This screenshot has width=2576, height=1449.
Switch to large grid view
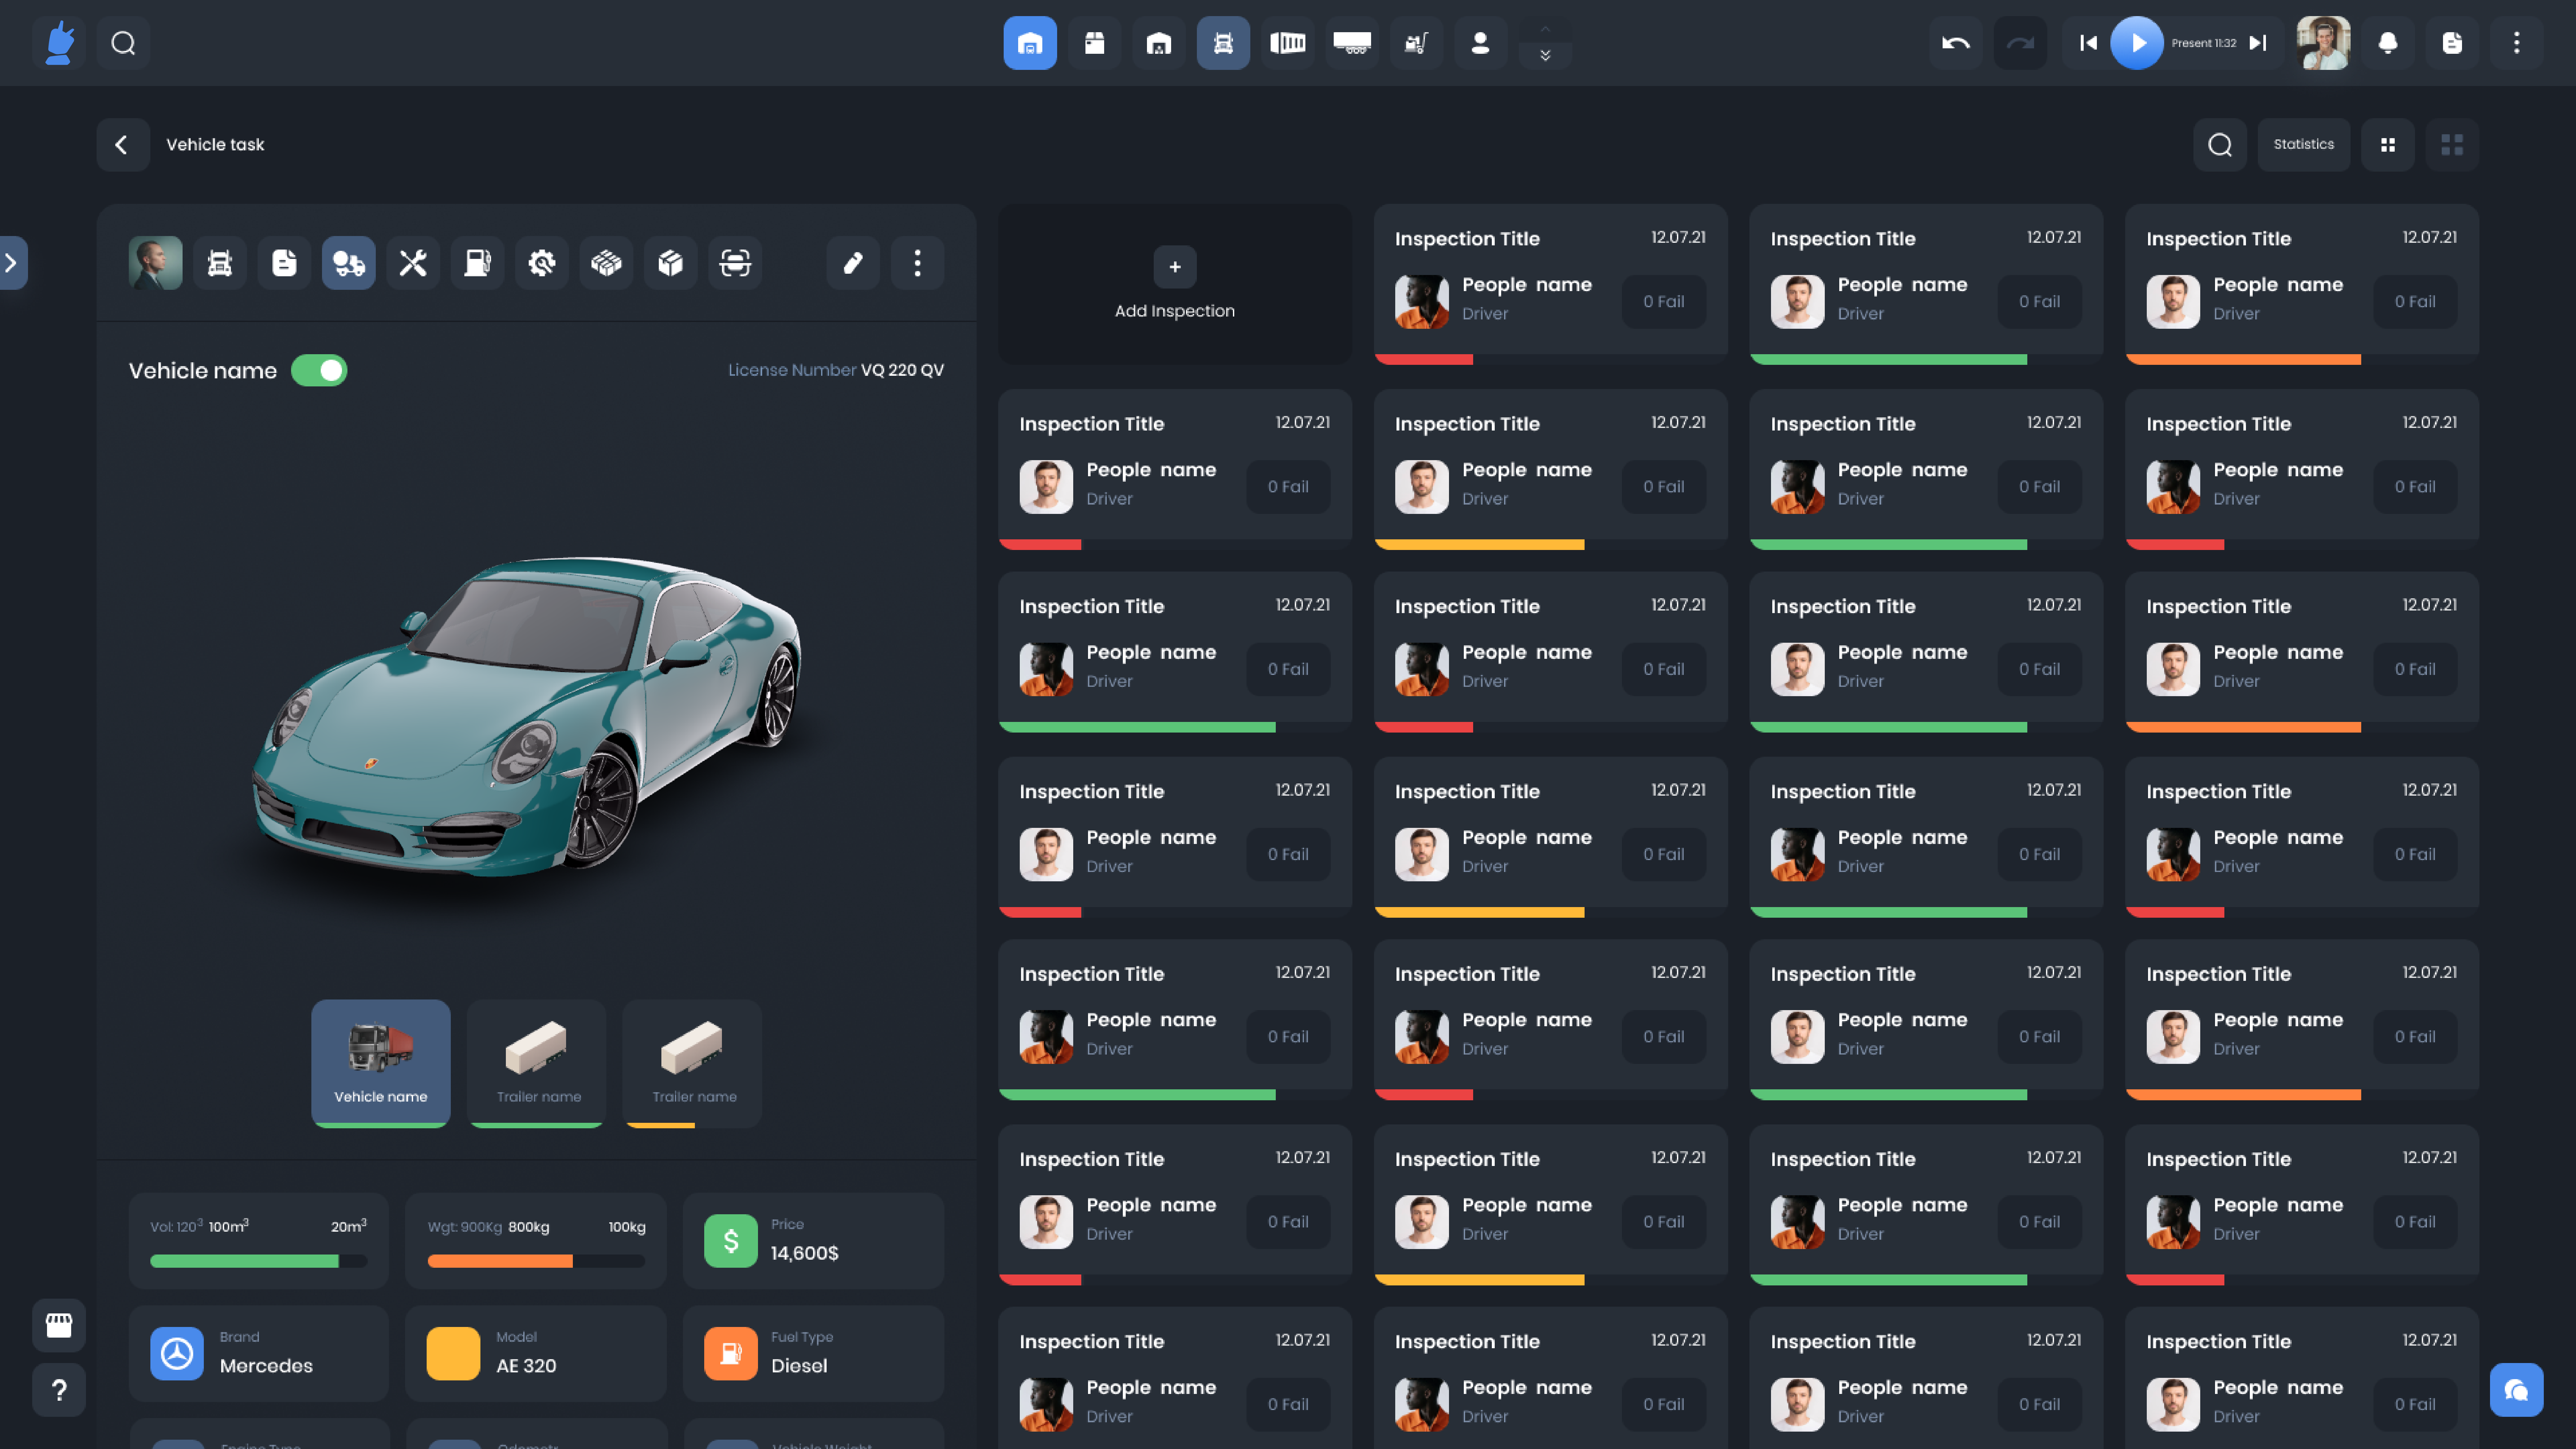tap(2452, 145)
